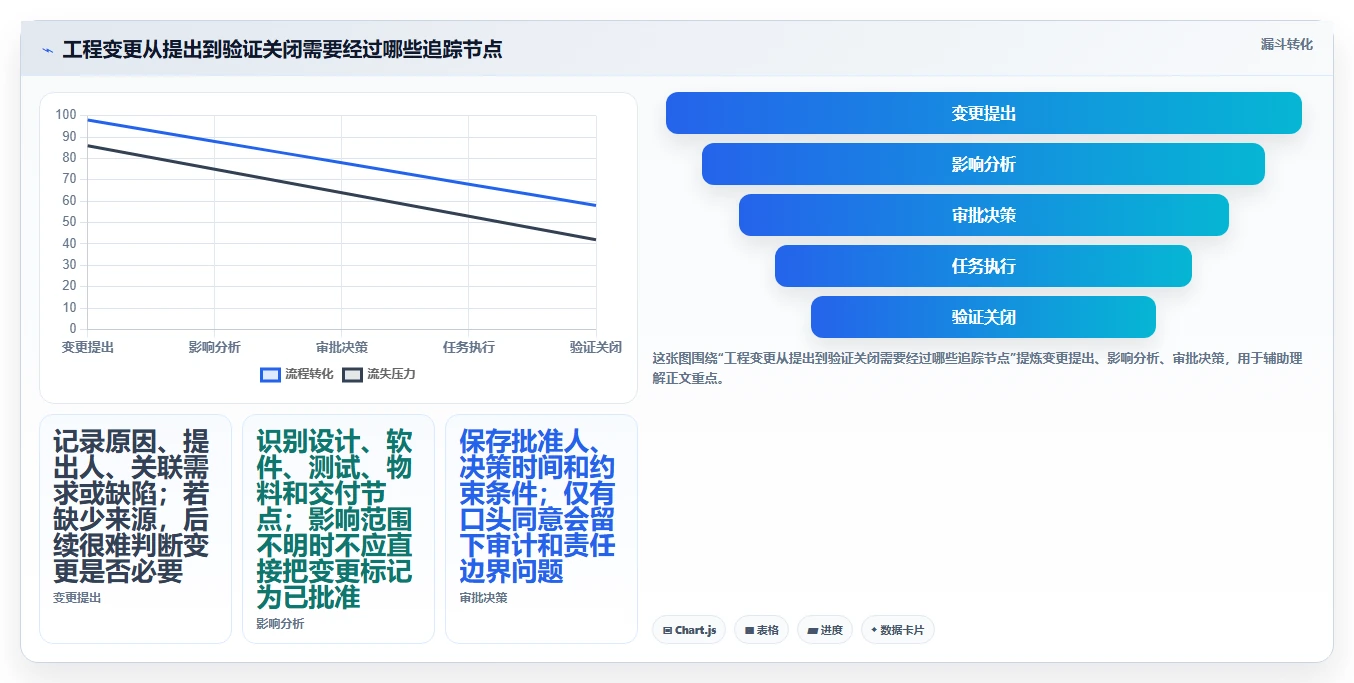Click the 验证关闭 x-axis label
This screenshot has height=683, width=1354.
pos(596,347)
